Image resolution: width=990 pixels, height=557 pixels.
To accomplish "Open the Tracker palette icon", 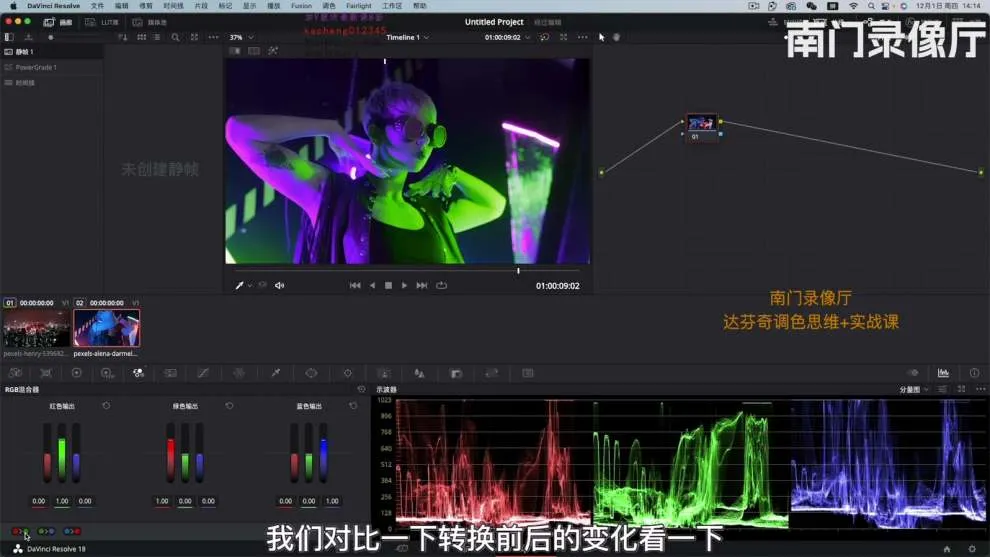I will 347,373.
